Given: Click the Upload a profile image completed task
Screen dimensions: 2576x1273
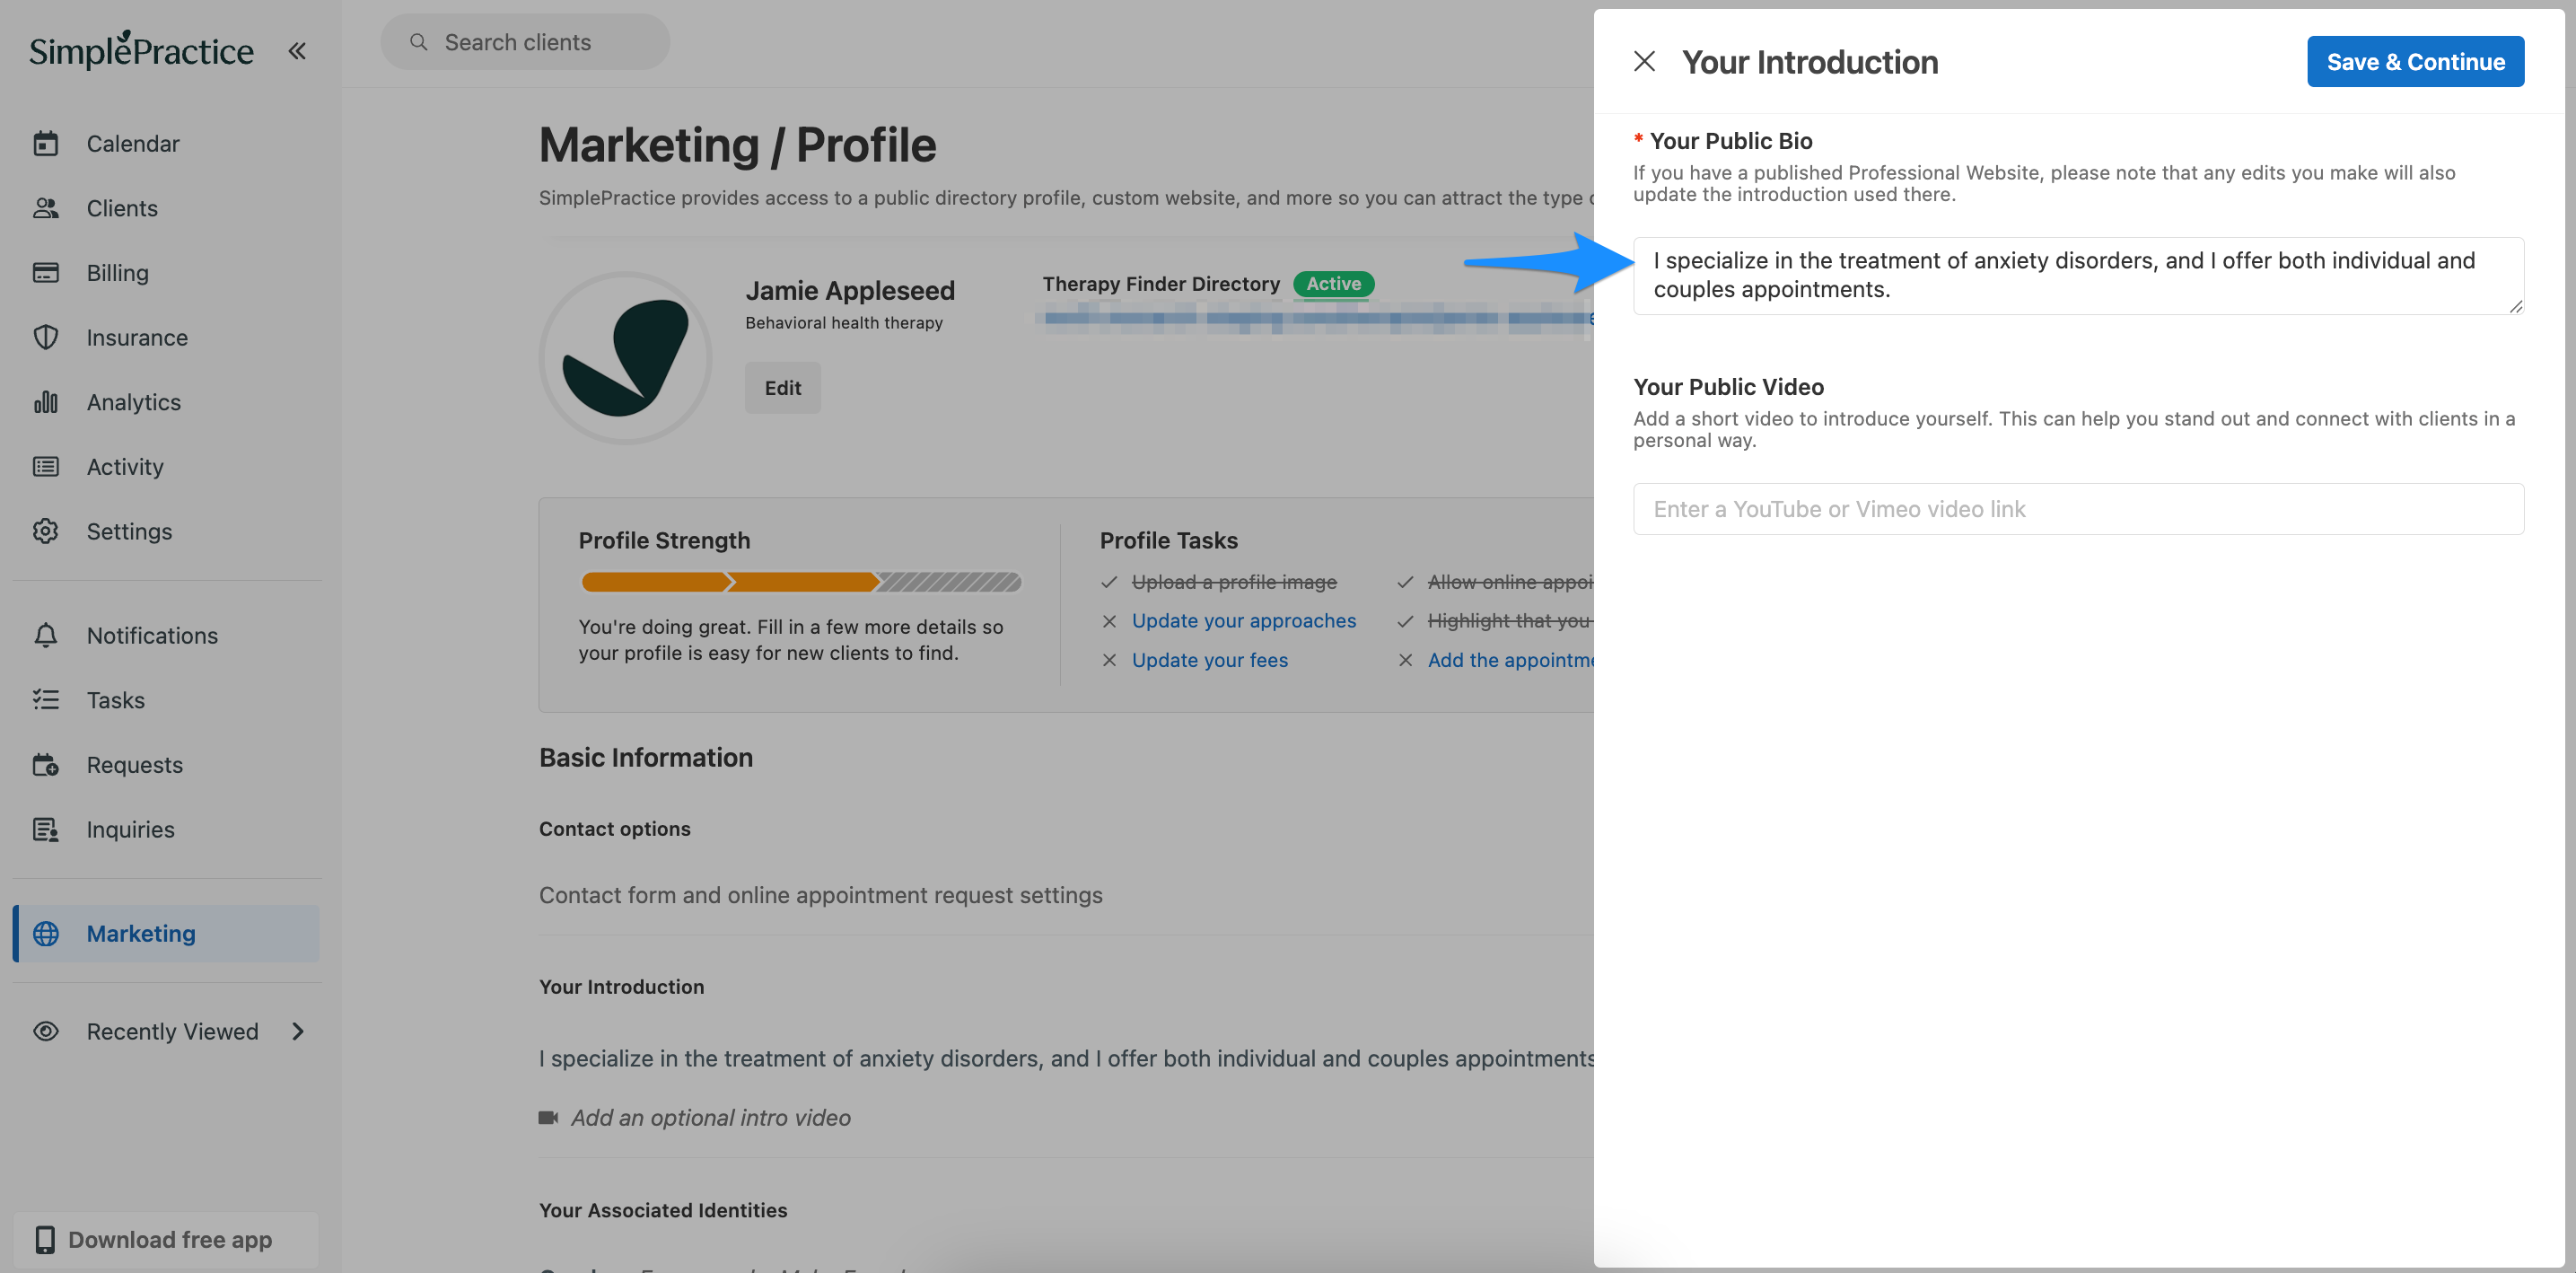Looking at the screenshot, I should 1234,581.
